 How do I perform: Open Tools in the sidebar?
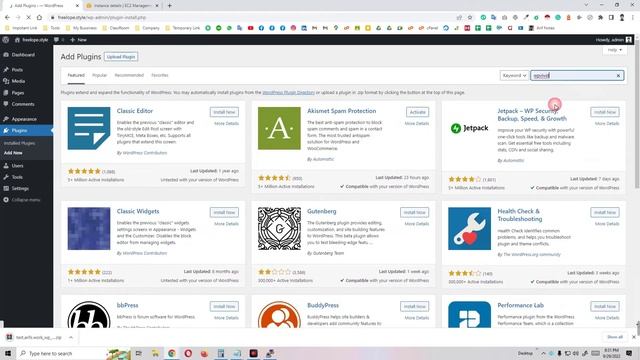17,177
